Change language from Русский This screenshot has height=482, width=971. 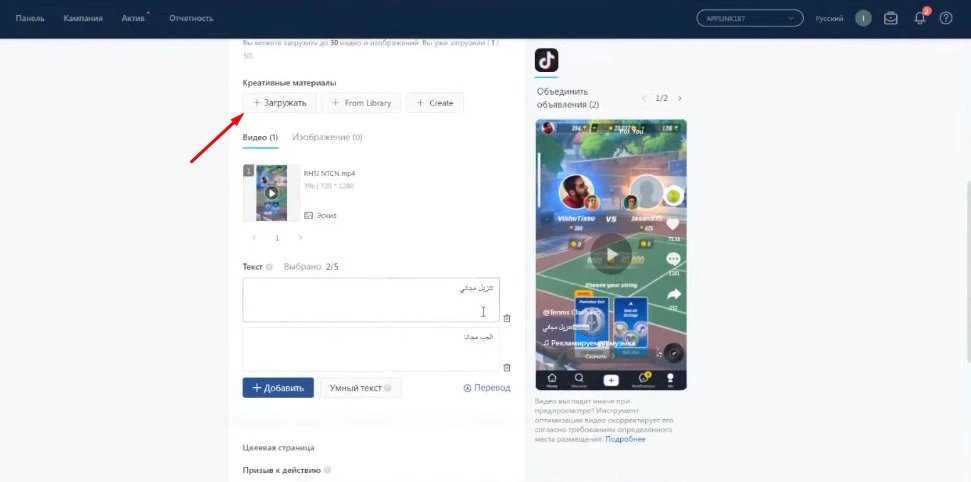tap(829, 19)
